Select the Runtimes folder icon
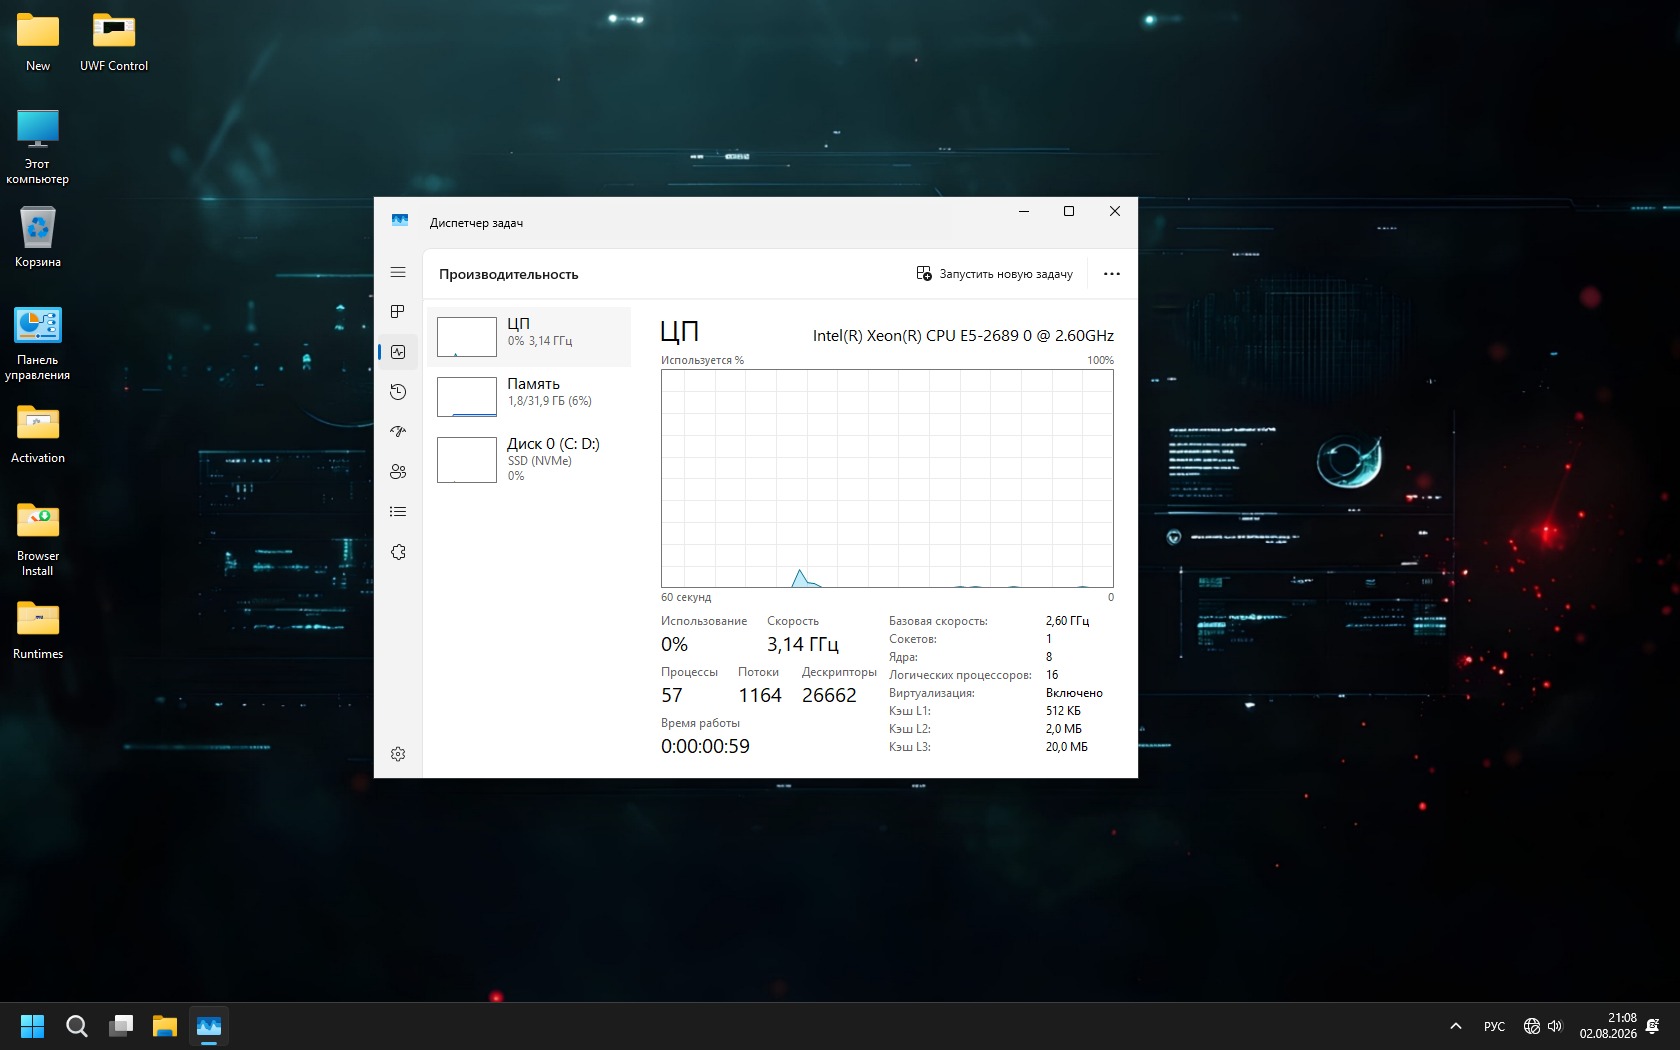Viewport: 1680px width, 1050px height. (38, 630)
